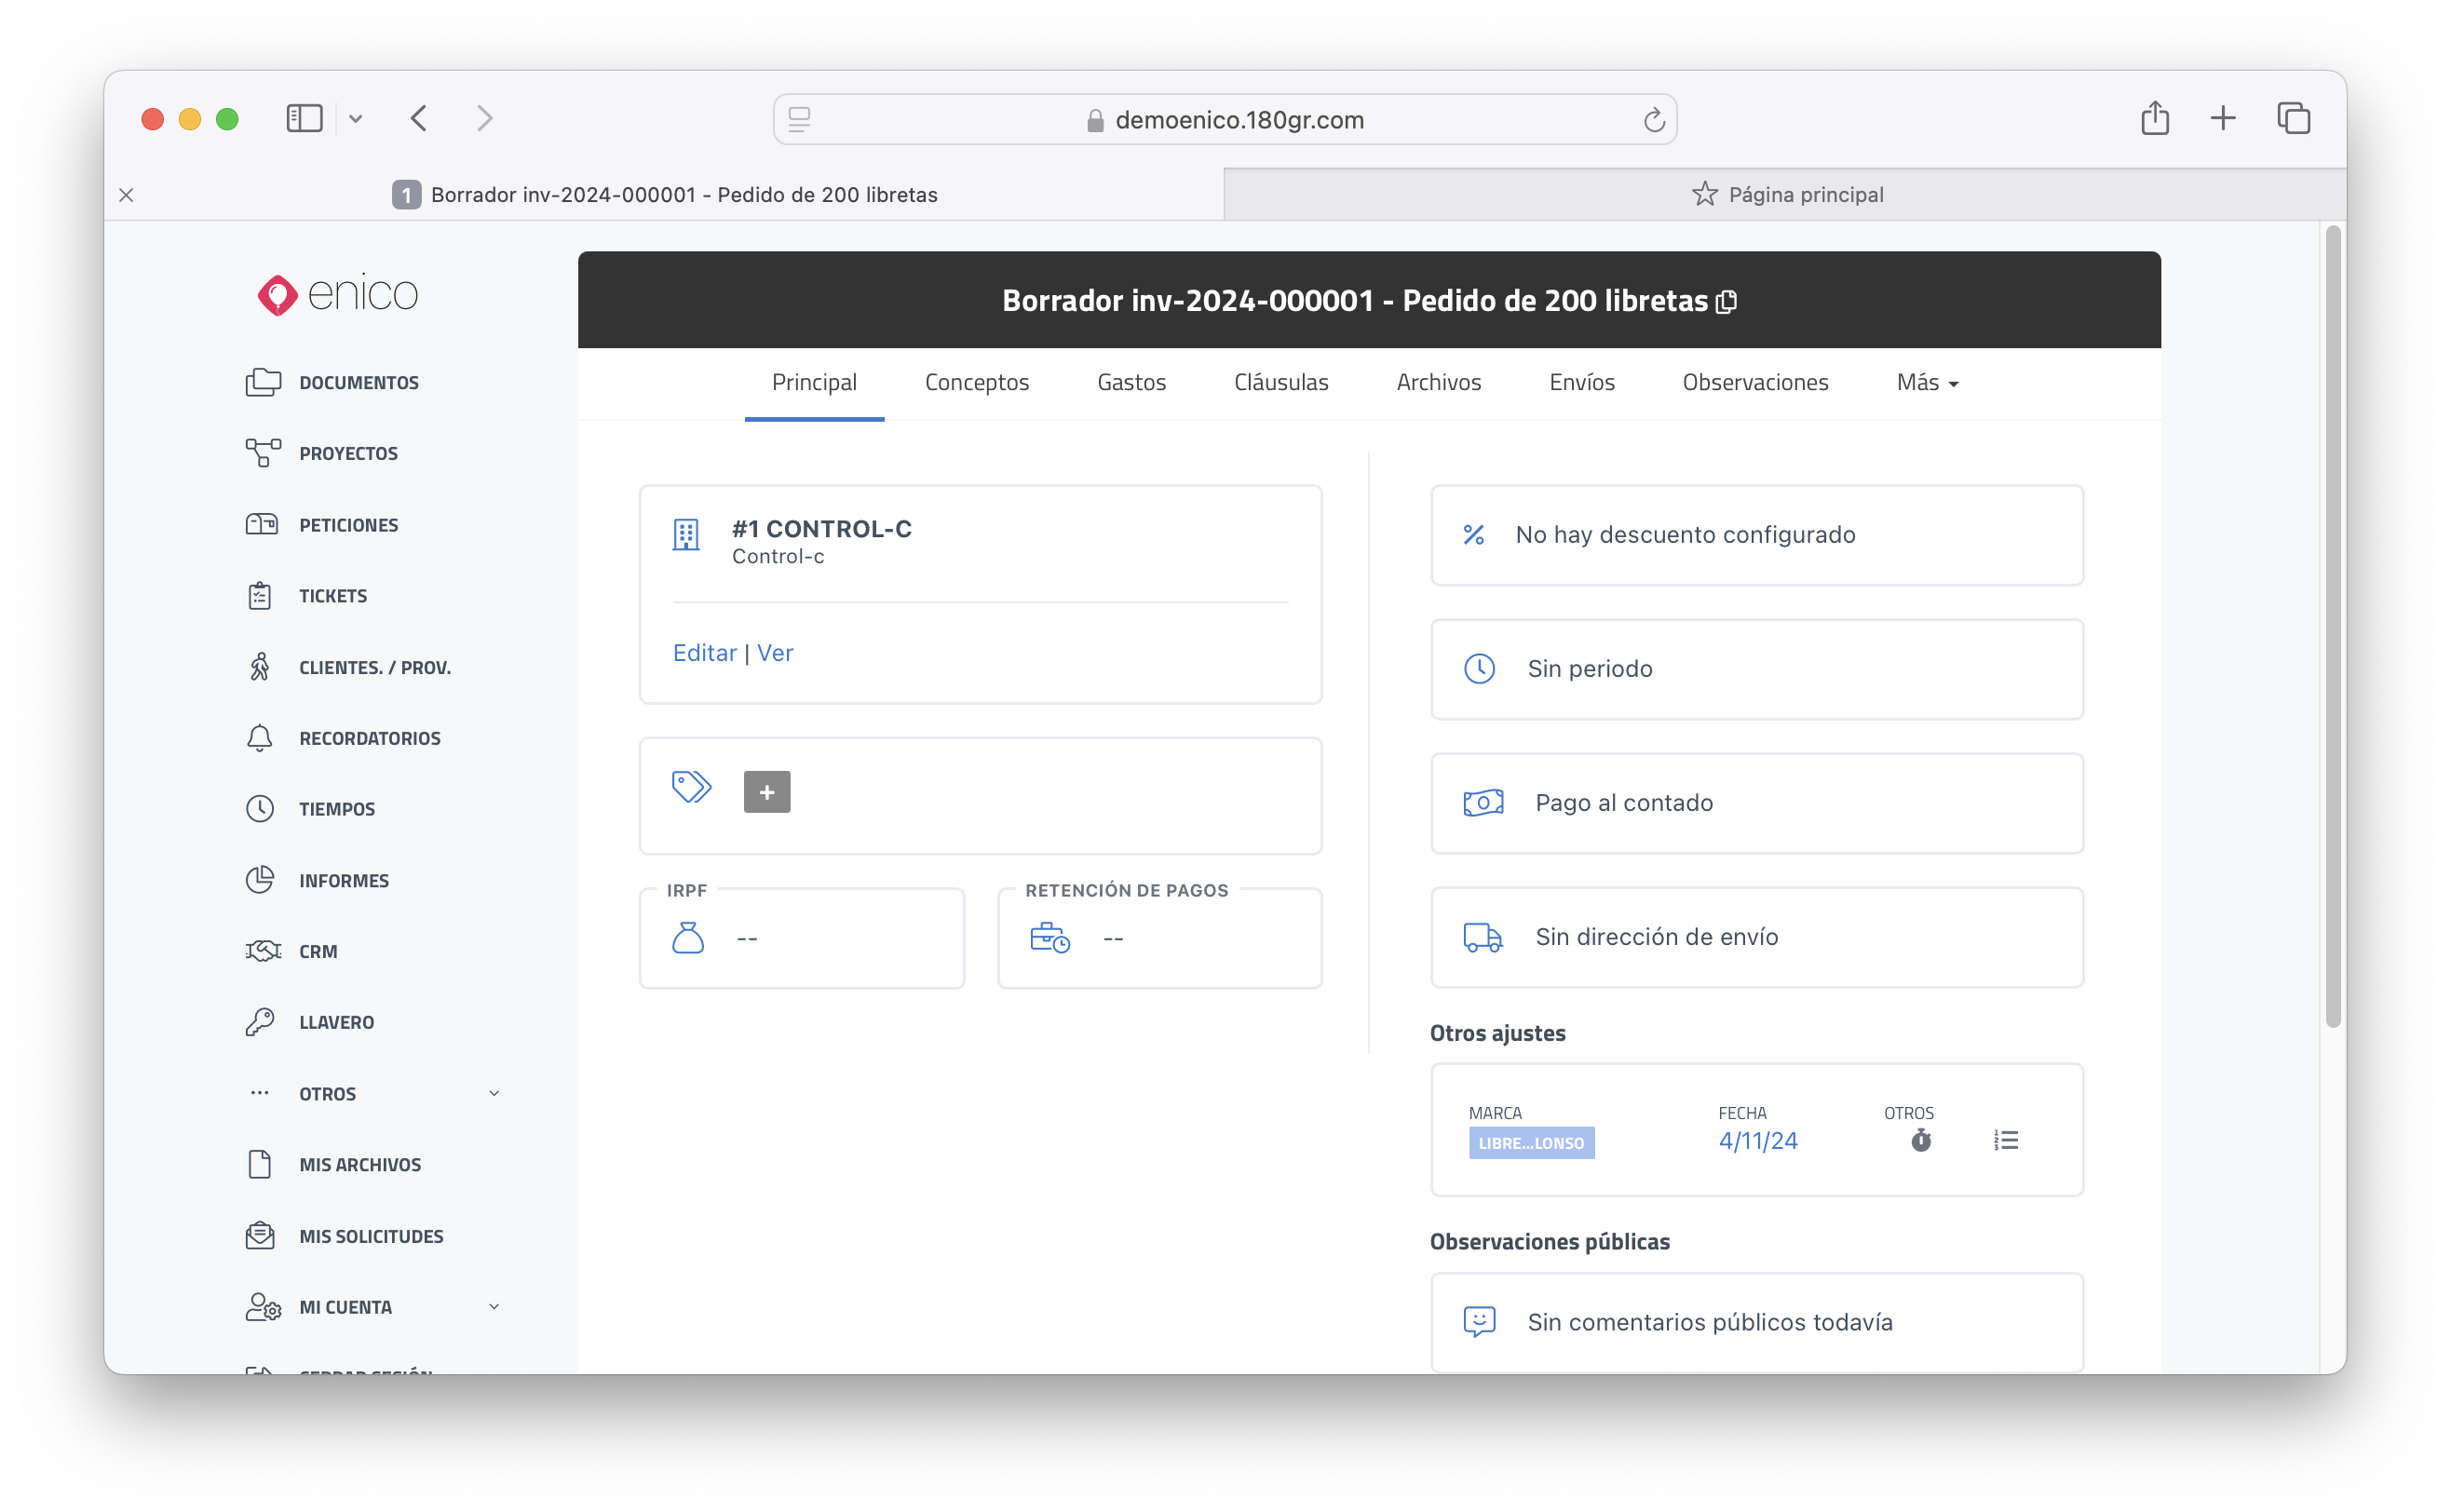The height and width of the screenshot is (1512, 2451).
Task: Click the page vertical scrollbar
Action: pyautogui.click(x=2332, y=626)
